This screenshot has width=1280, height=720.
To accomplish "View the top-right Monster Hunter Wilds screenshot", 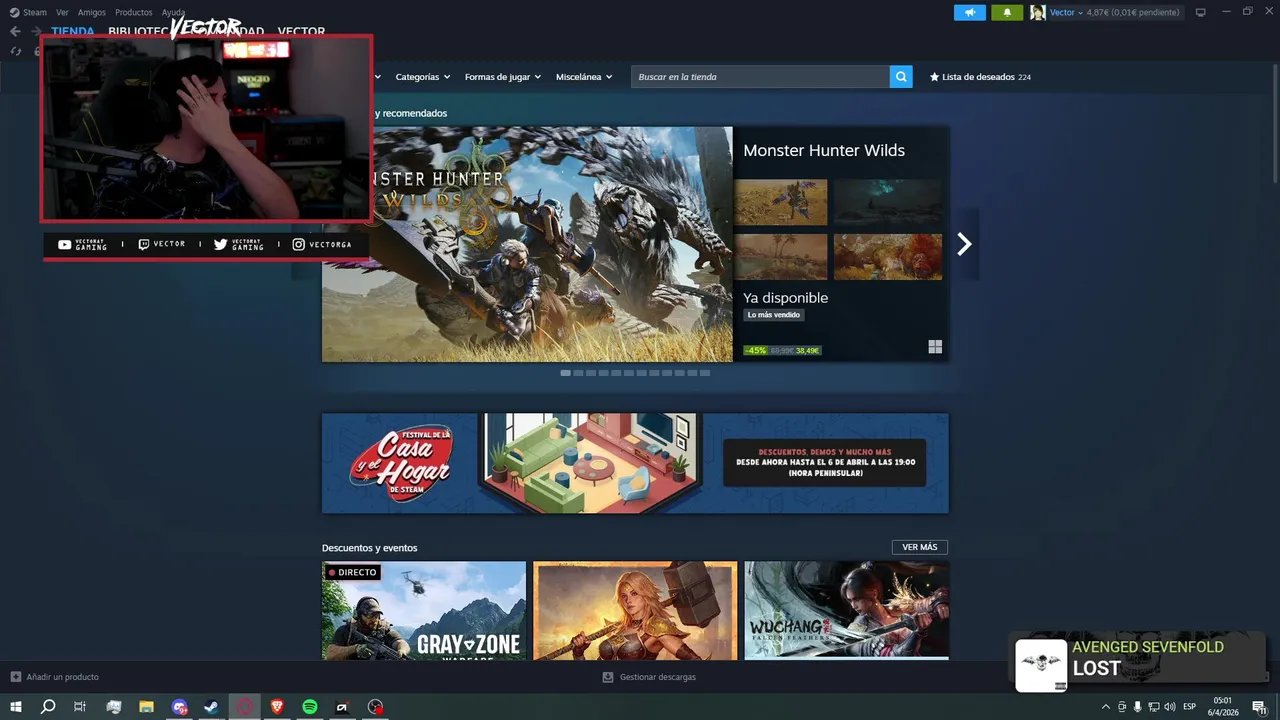I will 888,202.
